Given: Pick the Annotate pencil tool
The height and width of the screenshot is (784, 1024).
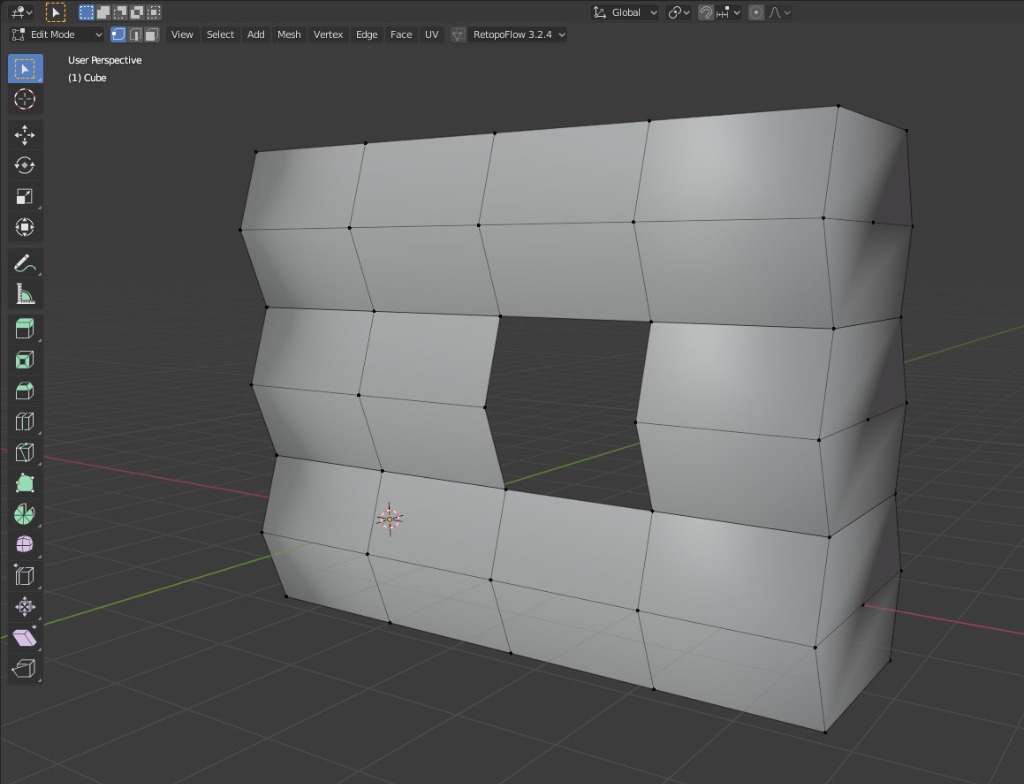Looking at the screenshot, I should click(x=25, y=263).
